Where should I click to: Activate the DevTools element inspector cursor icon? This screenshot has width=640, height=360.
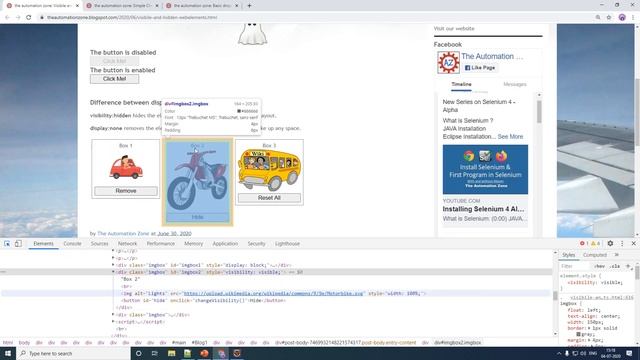coord(7,243)
